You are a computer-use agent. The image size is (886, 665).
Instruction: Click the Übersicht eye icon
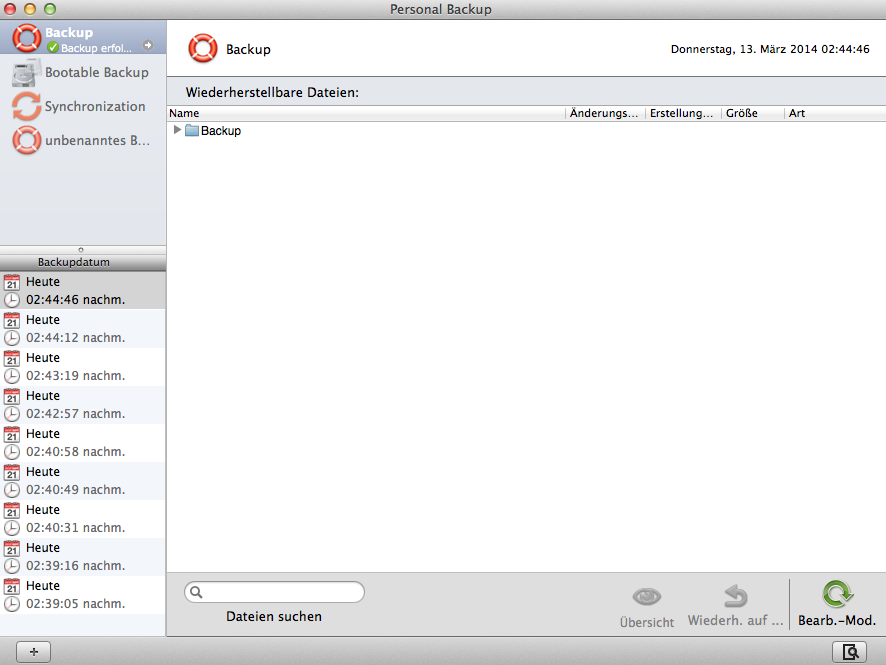(x=646, y=597)
